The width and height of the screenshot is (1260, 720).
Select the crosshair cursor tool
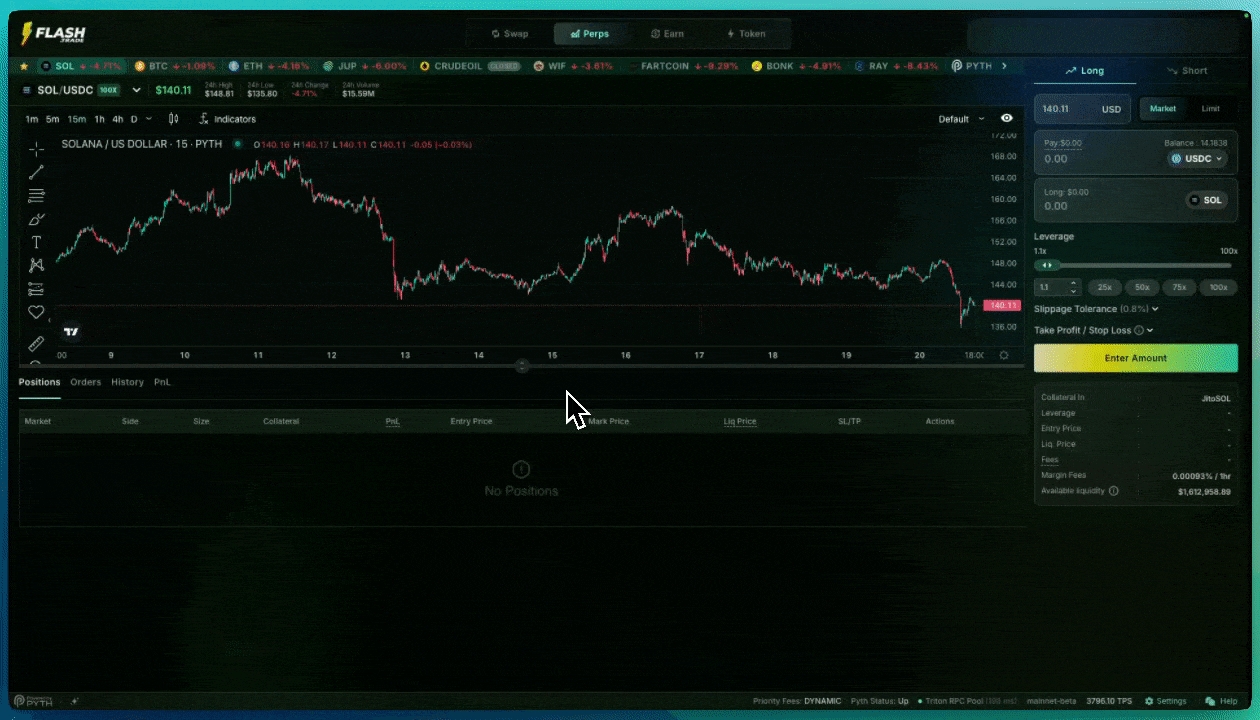click(36, 149)
